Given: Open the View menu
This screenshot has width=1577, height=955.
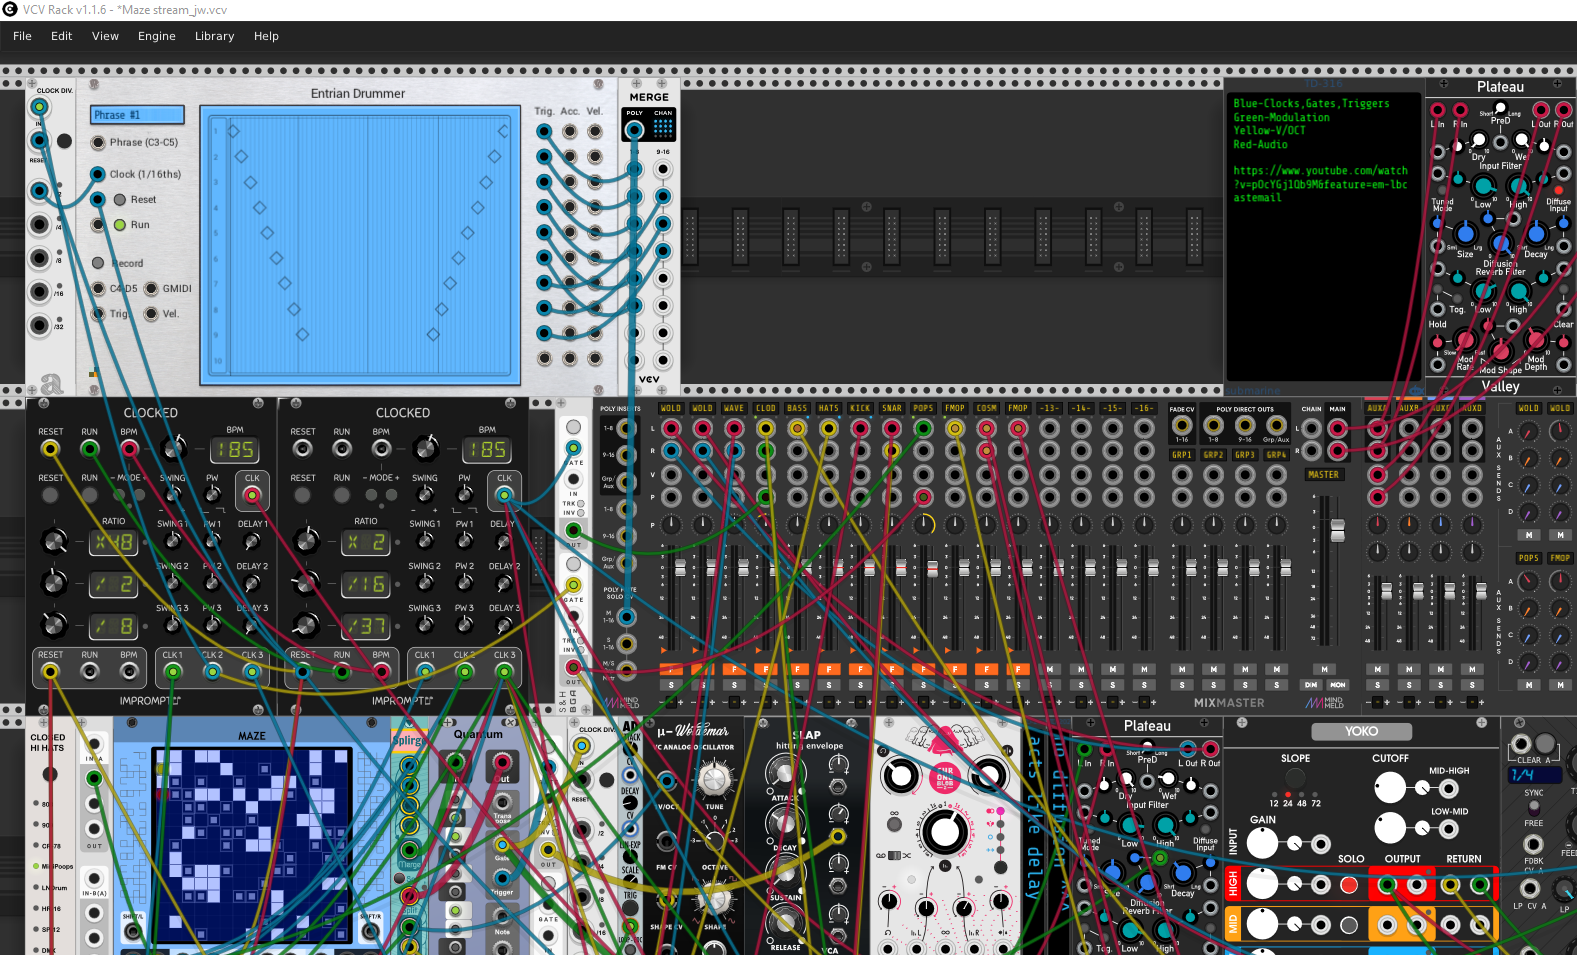Looking at the screenshot, I should click(x=105, y=36).
